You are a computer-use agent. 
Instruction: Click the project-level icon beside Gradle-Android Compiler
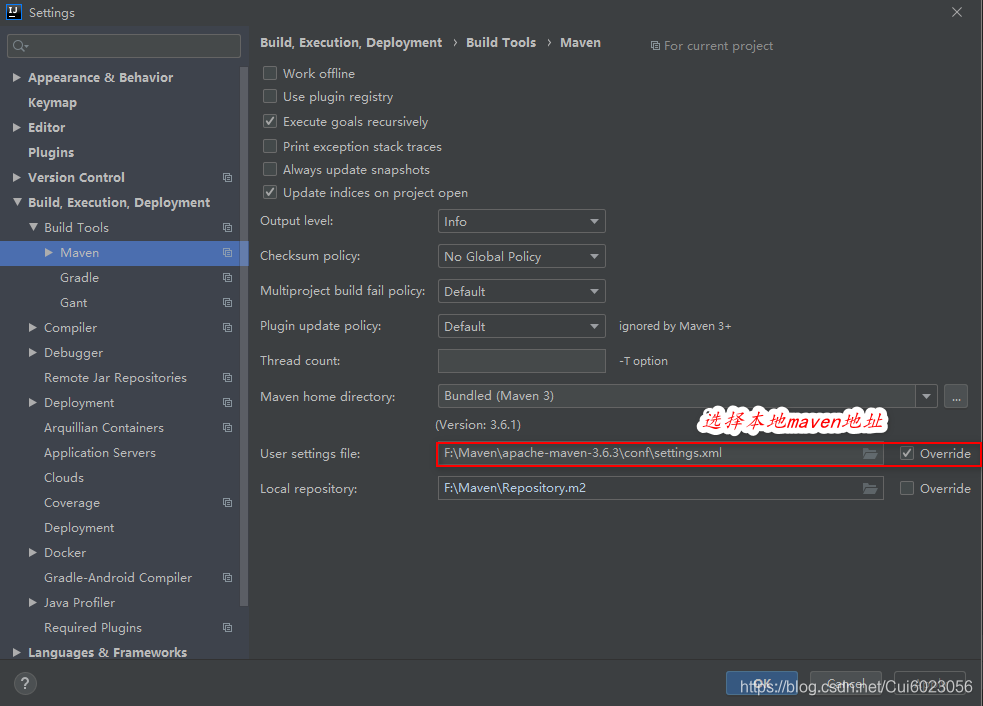pos(228,577)
